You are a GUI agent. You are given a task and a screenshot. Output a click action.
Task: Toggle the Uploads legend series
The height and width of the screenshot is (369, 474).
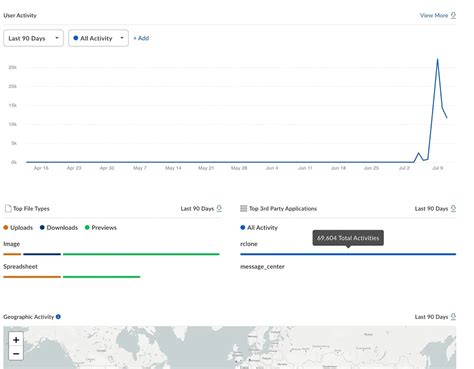pos(18,228)
